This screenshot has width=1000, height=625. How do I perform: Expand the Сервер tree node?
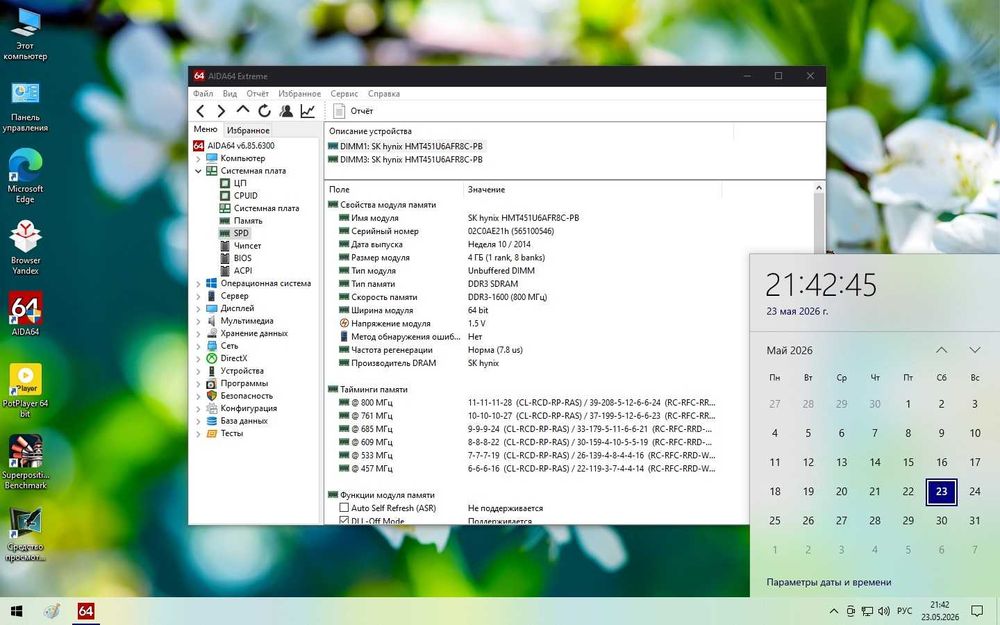[198, 296]
